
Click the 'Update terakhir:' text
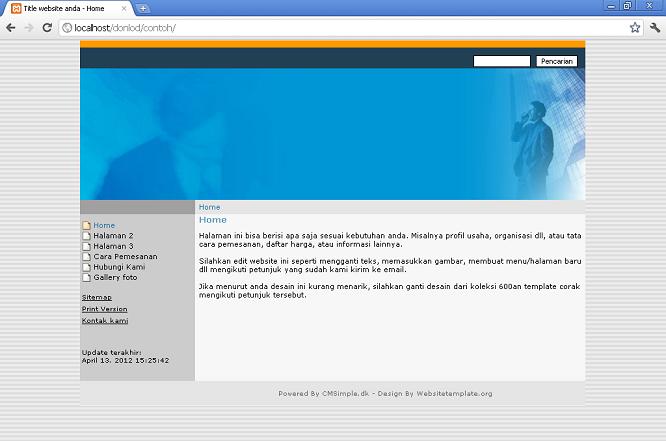pyautogui.click(x=112, y=352)
